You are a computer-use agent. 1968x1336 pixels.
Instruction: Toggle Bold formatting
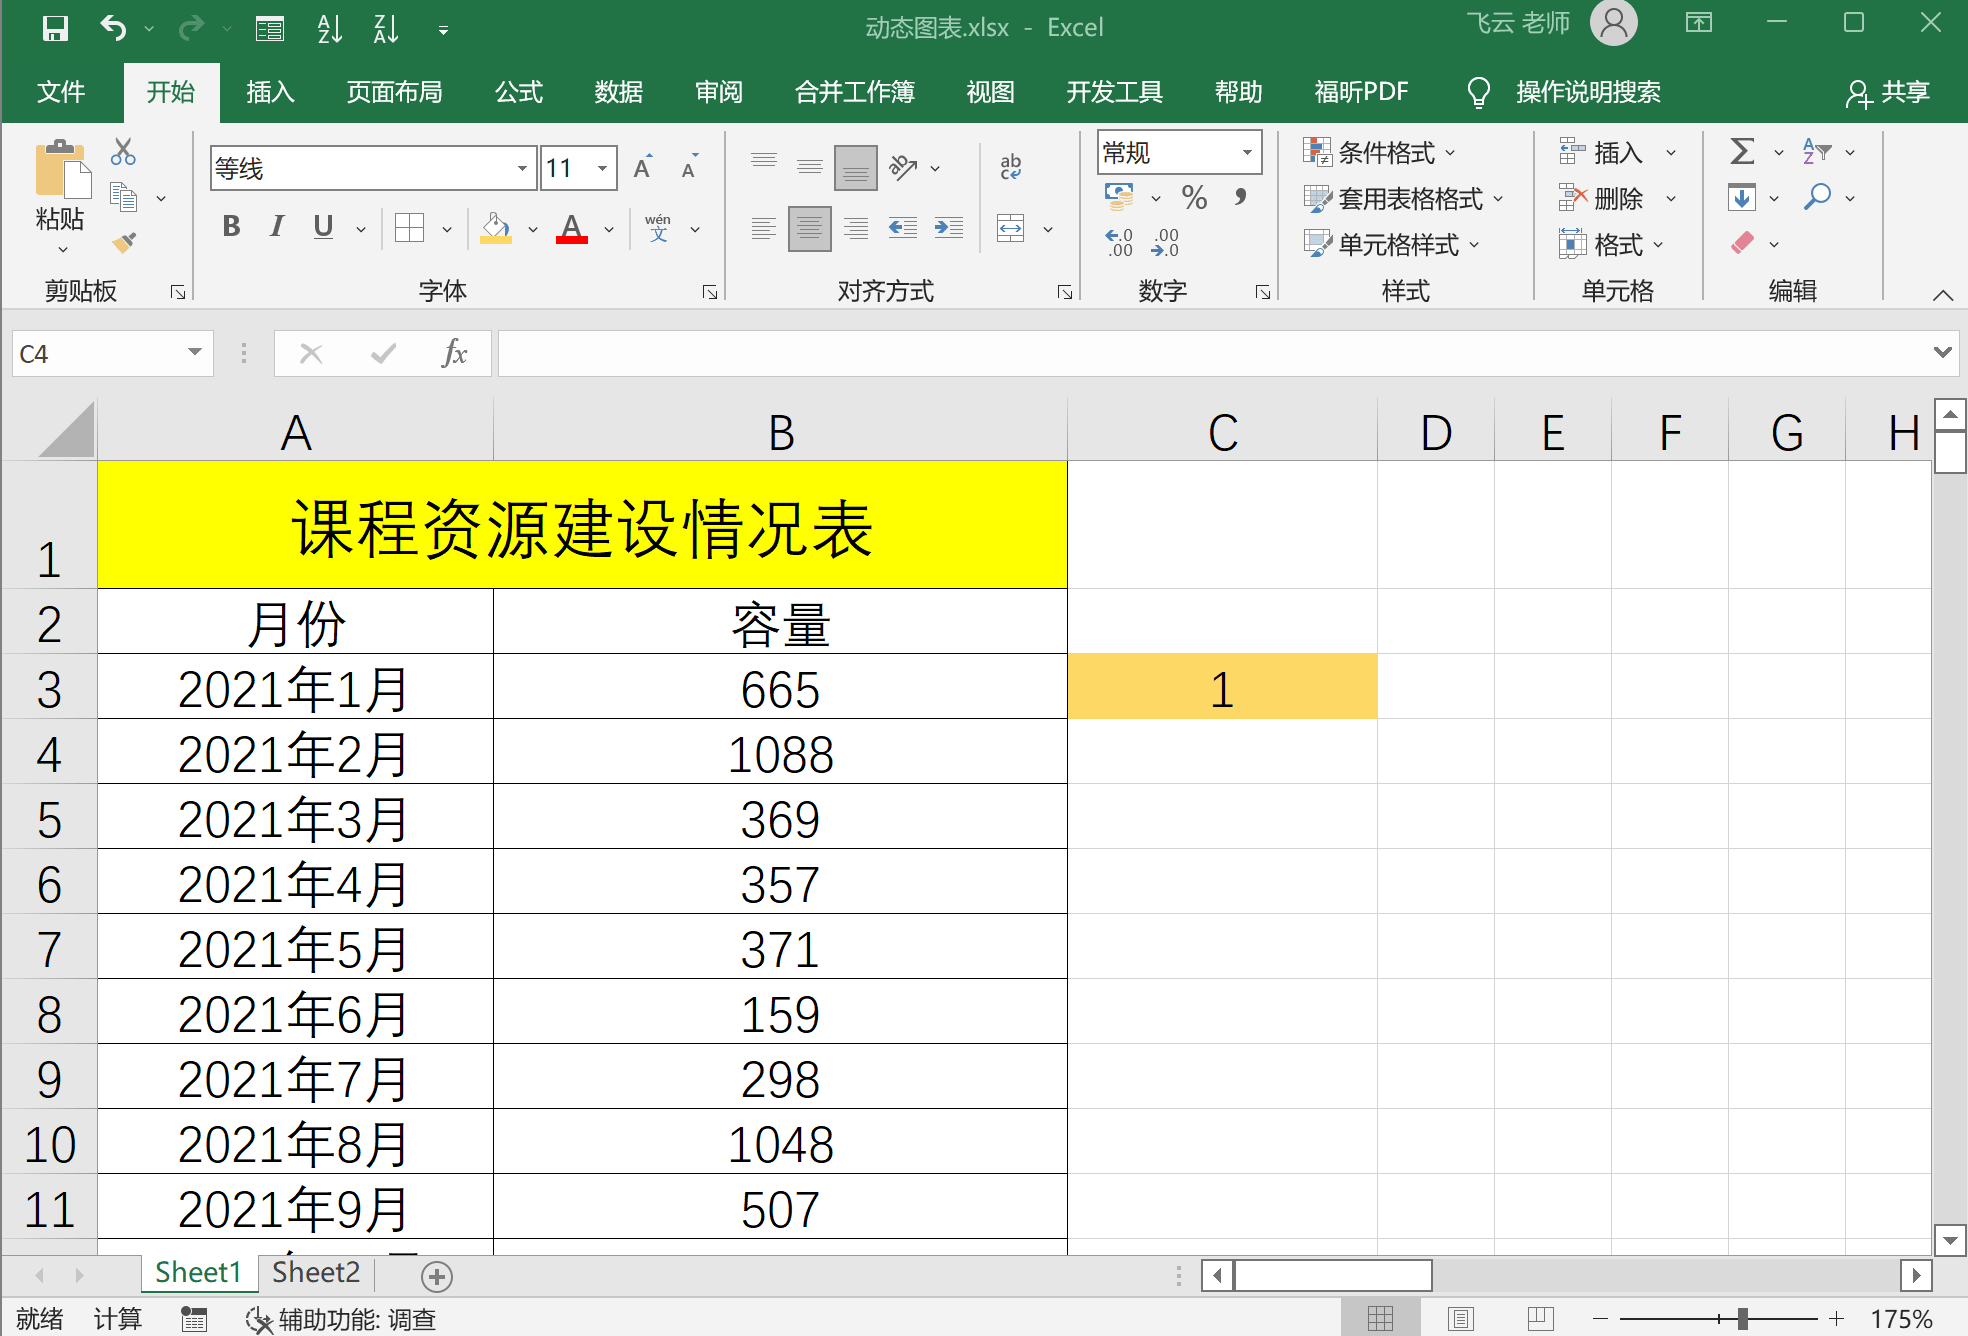(231, 227)
